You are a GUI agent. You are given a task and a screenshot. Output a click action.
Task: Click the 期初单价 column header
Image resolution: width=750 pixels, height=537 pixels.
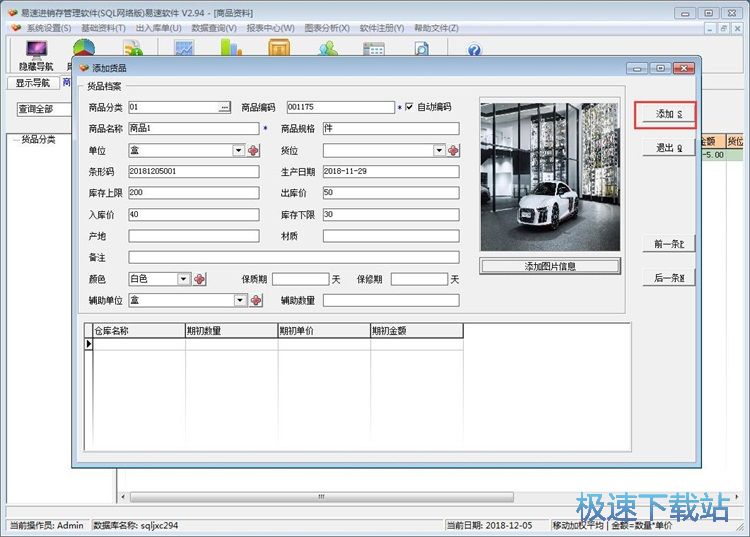click(x=324, y=331)
